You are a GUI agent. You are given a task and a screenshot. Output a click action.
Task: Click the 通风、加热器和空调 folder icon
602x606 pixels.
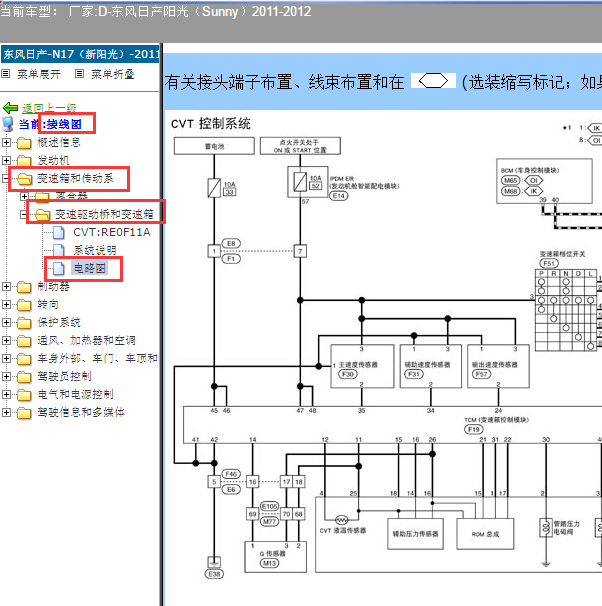click(24, 341)
